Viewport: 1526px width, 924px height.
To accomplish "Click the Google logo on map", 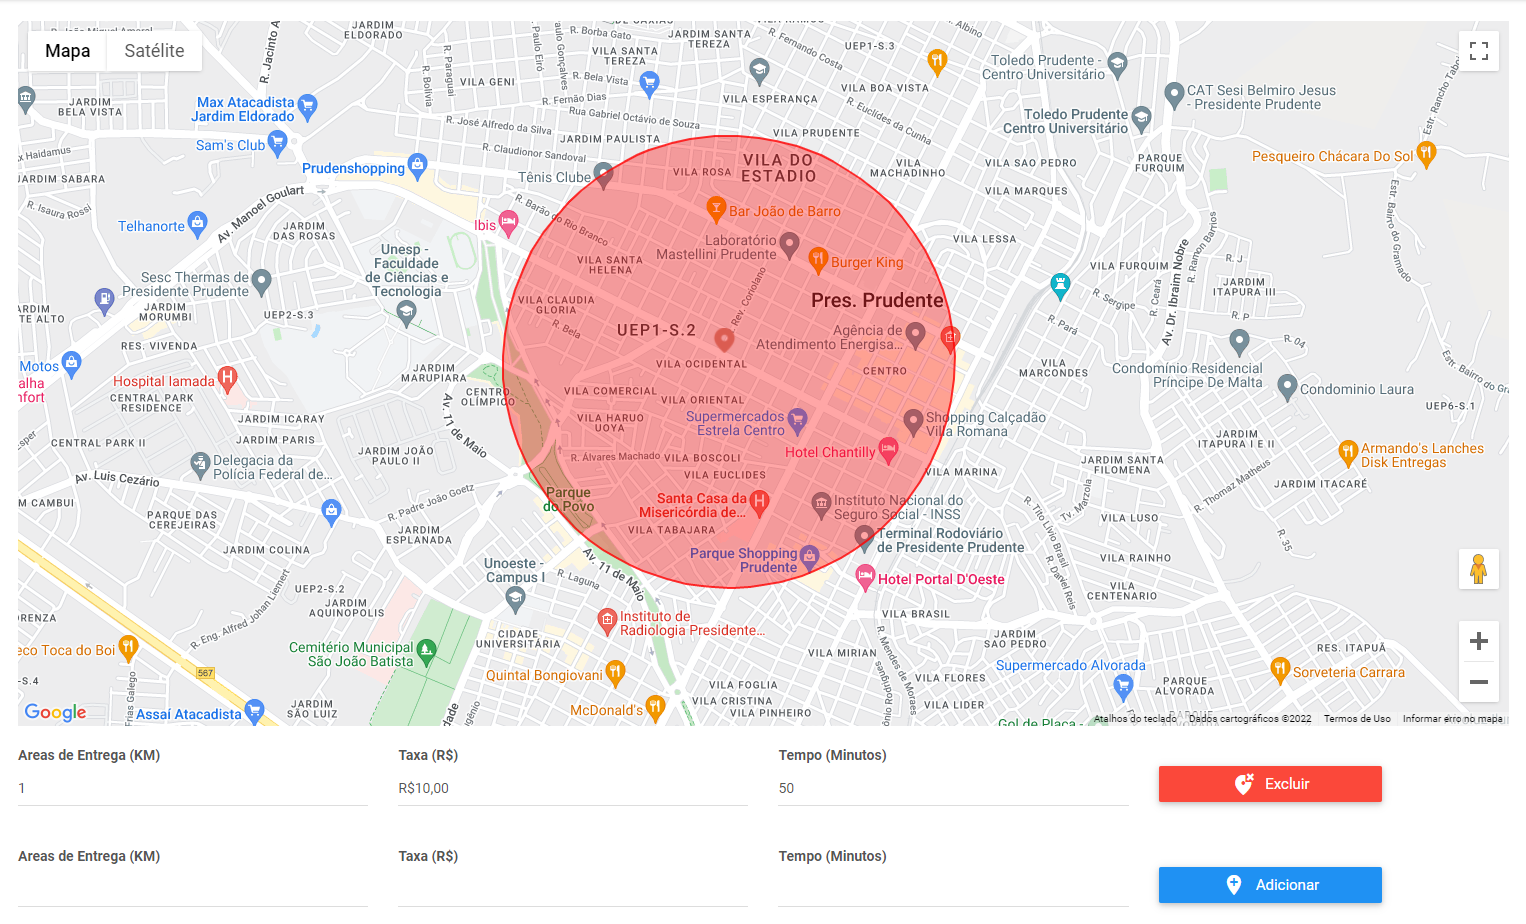I will click(56, 712).
